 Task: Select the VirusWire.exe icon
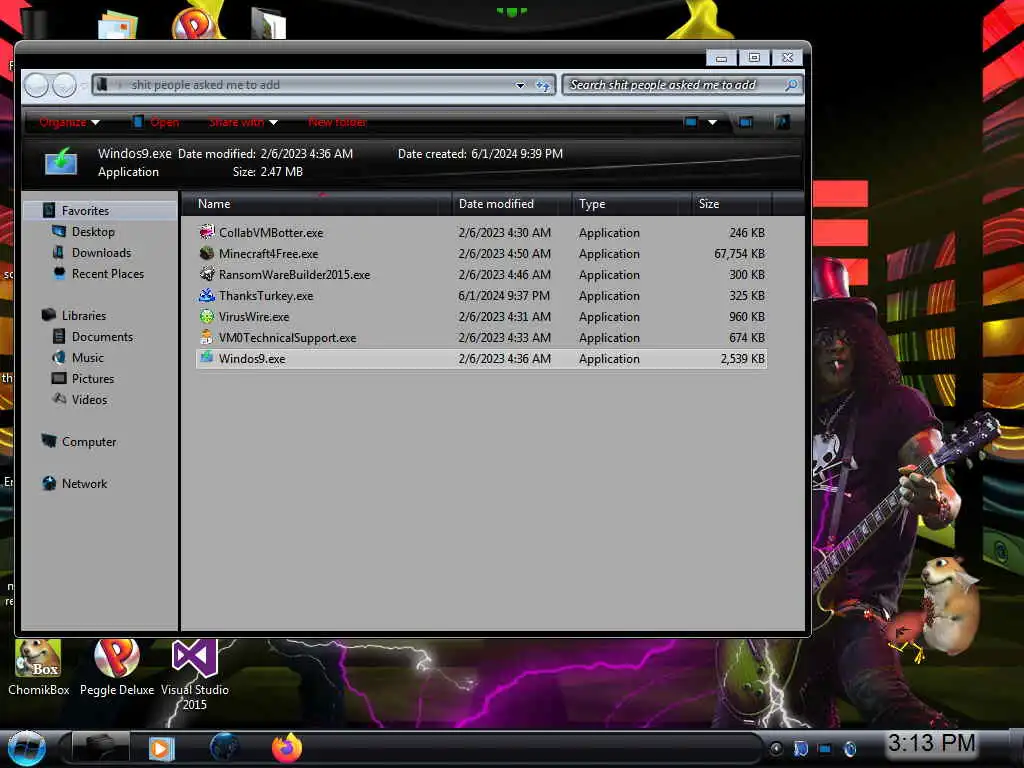(207, 316)
